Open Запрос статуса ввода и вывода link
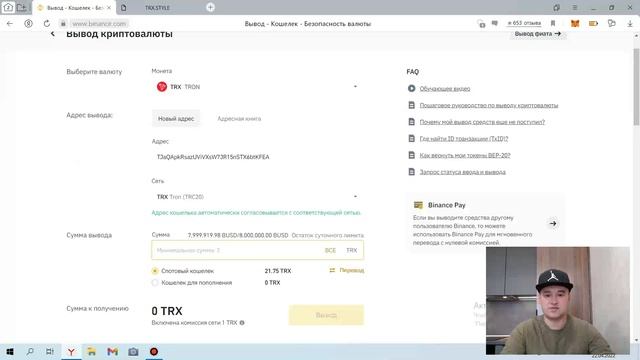The image size is (640, 360). pos(462,172)
